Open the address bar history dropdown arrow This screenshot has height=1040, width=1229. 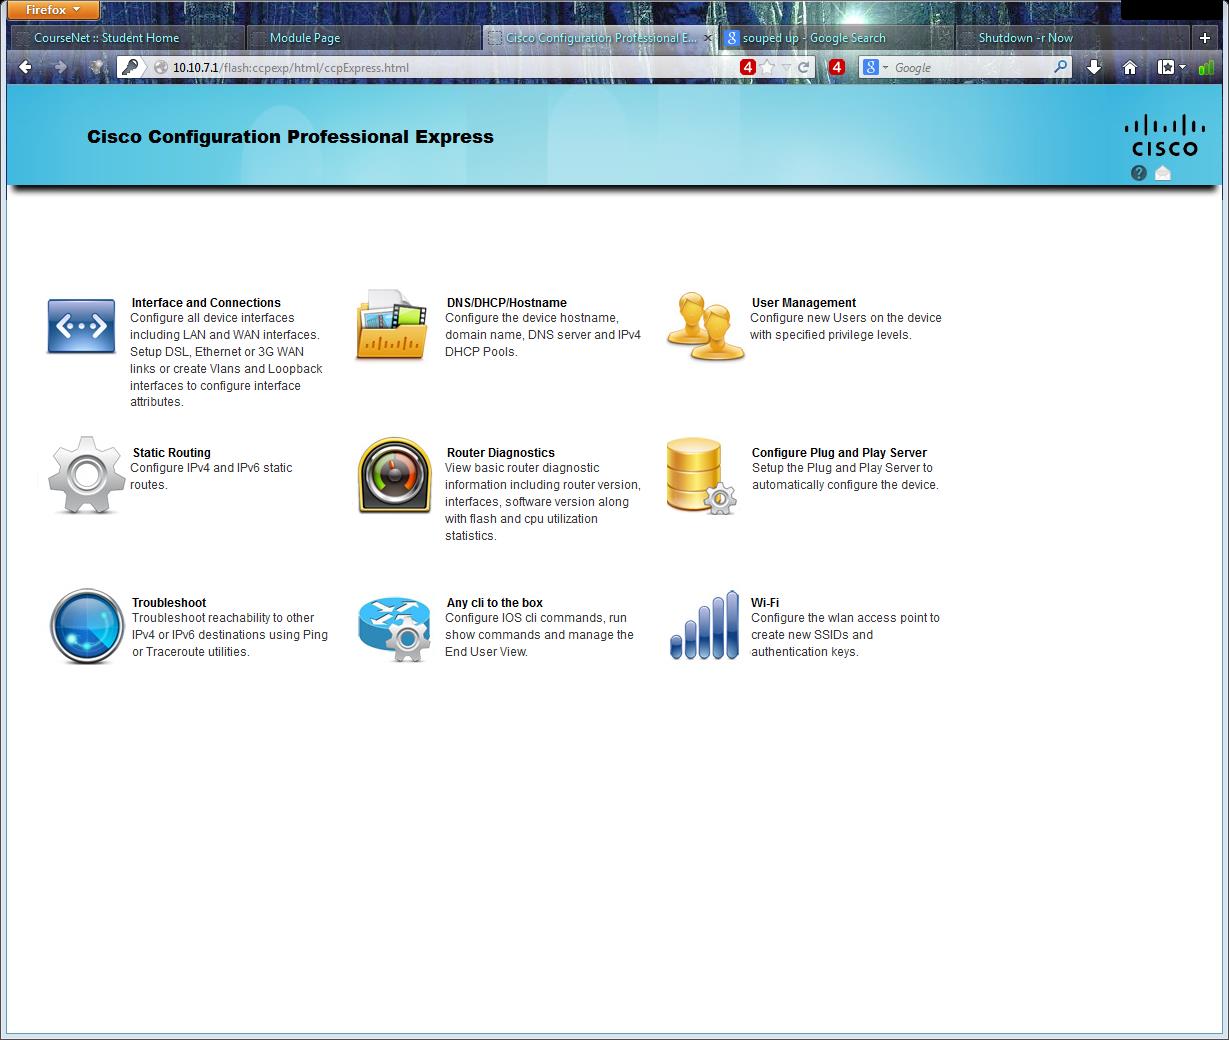tap(786, 67)
